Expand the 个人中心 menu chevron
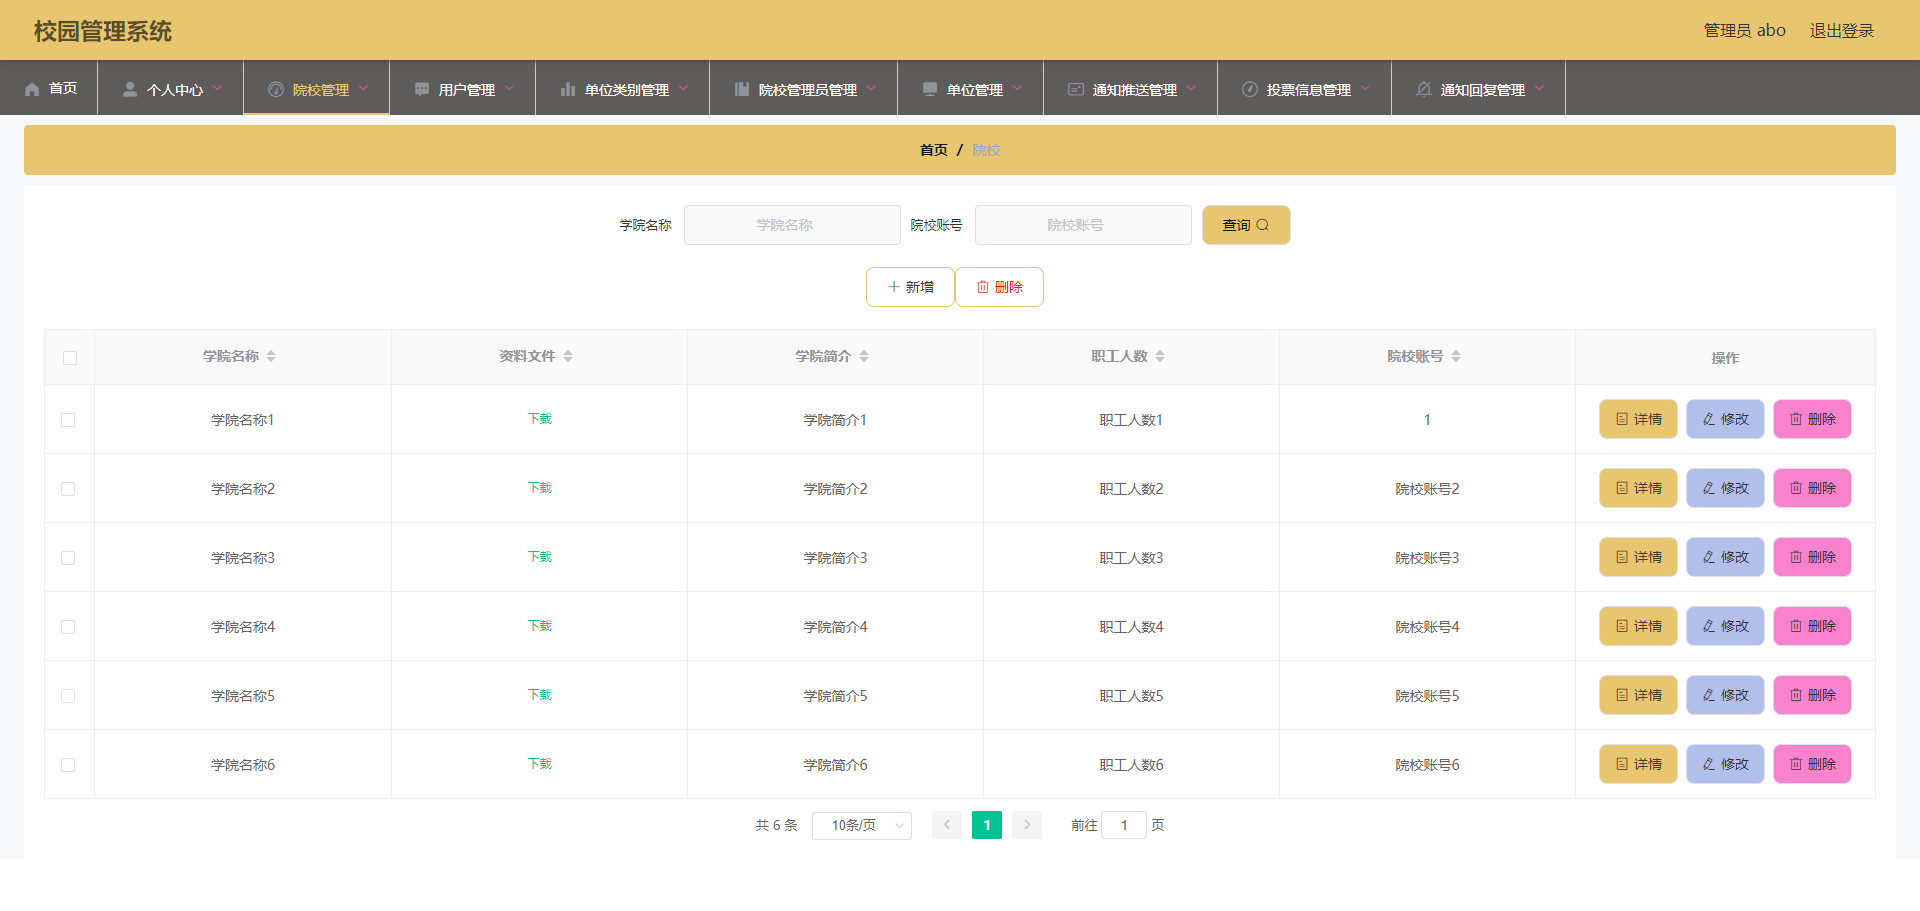 [217, 88]
